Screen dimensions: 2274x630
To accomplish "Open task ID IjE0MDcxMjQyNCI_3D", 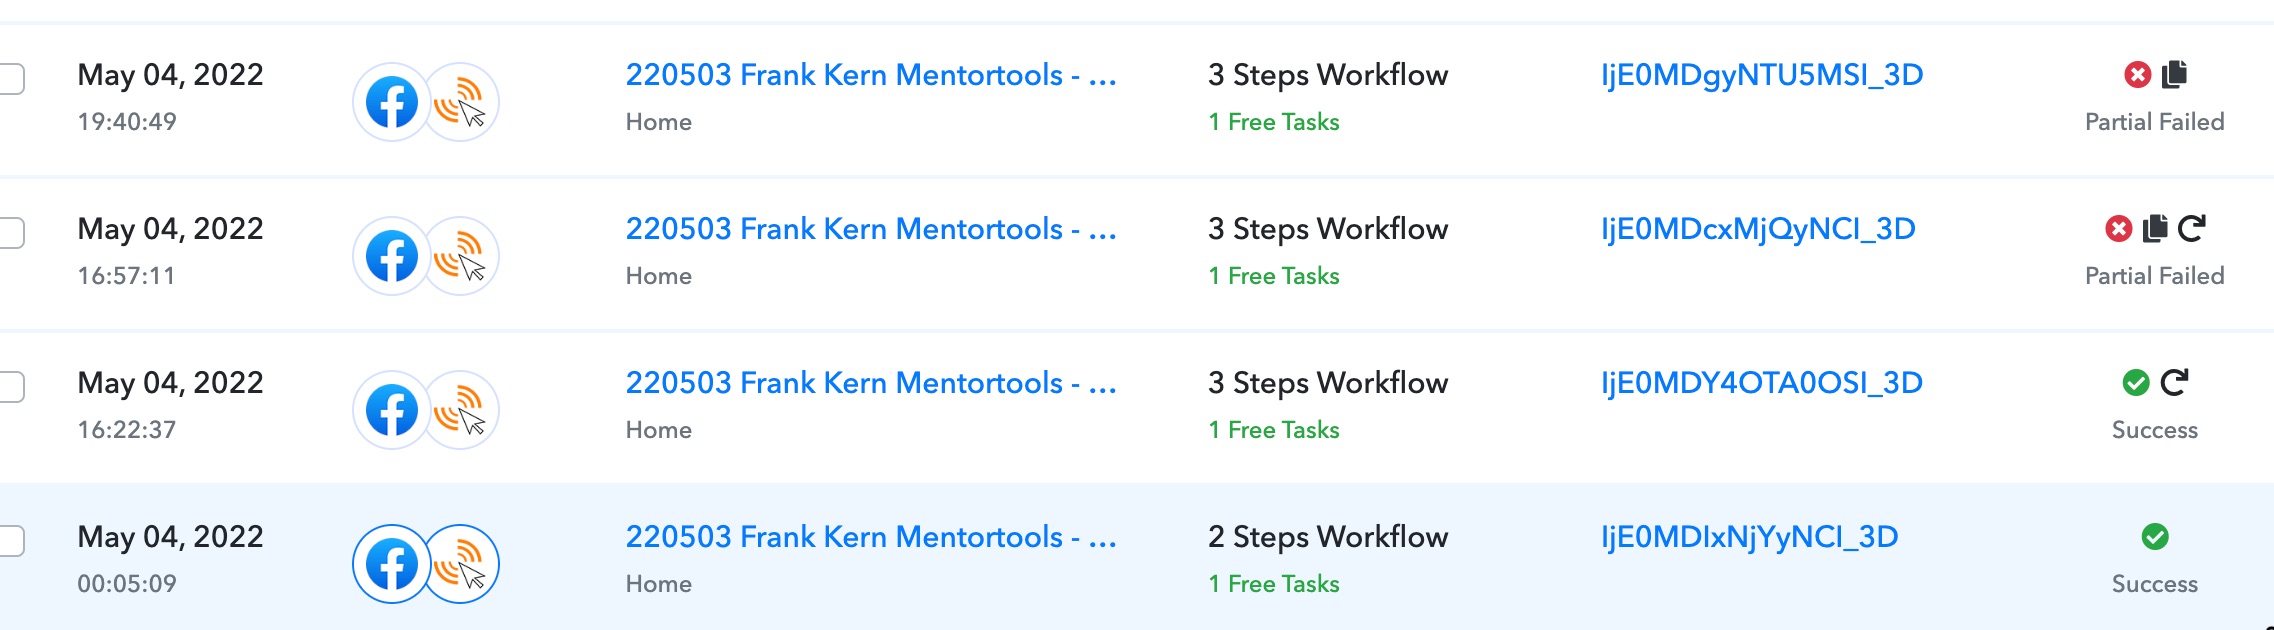I will pos(1758,229).
